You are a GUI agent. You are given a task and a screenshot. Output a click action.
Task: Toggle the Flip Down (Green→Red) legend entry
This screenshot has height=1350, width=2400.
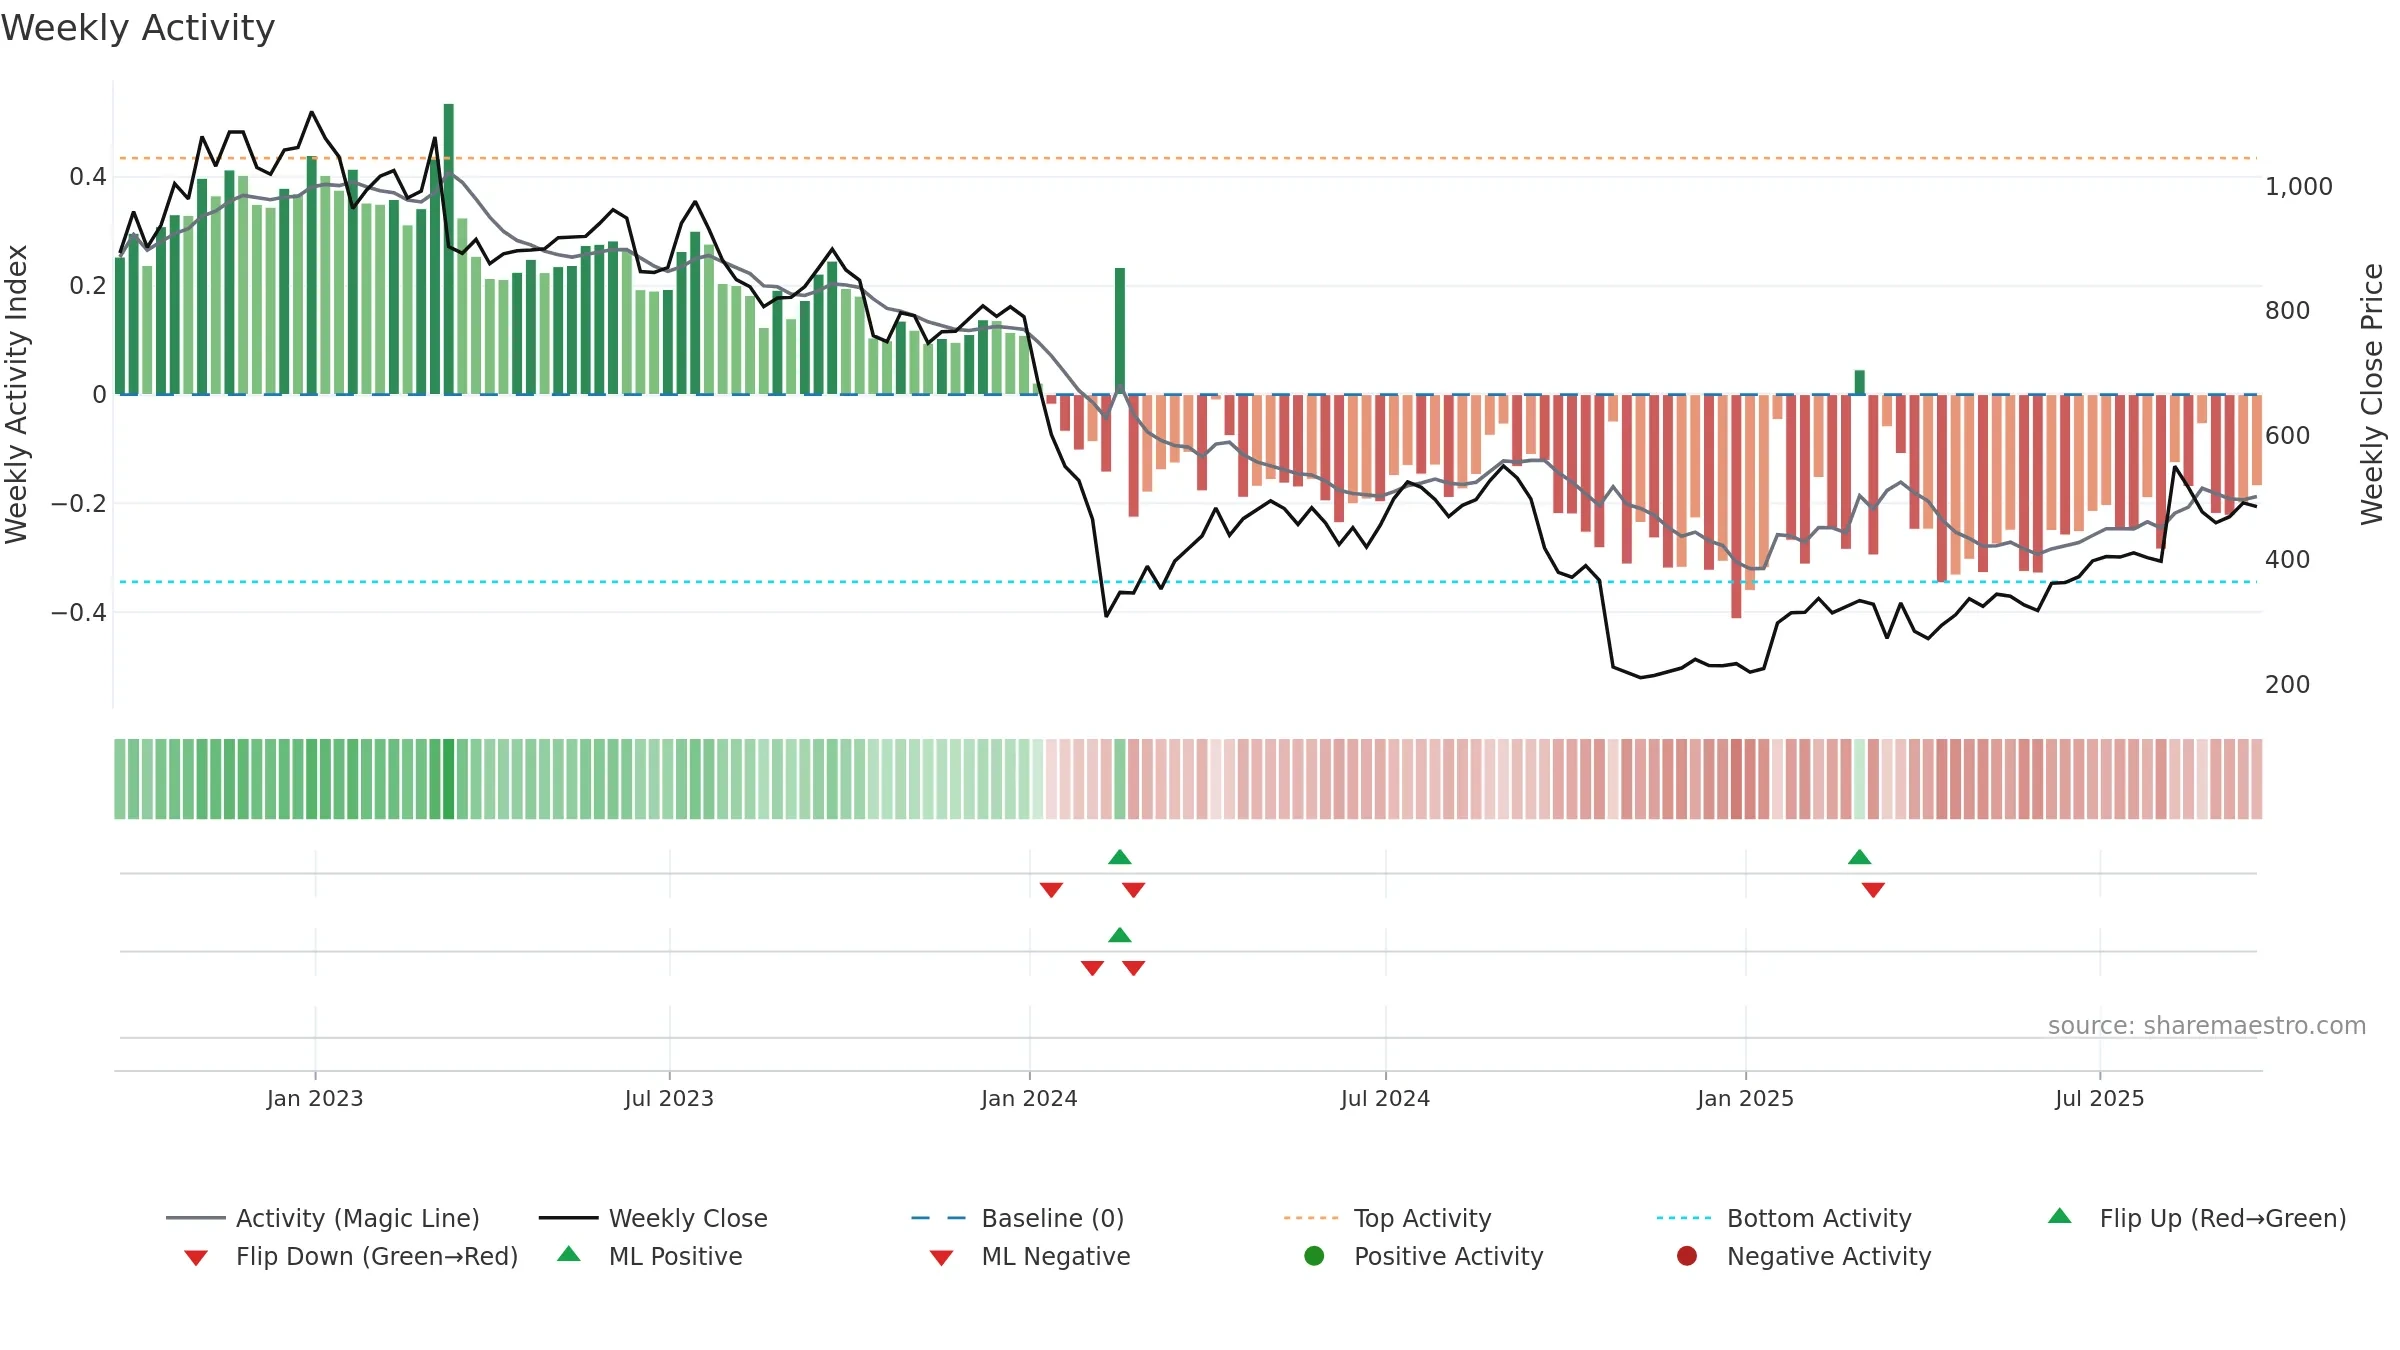point(351,1256)
